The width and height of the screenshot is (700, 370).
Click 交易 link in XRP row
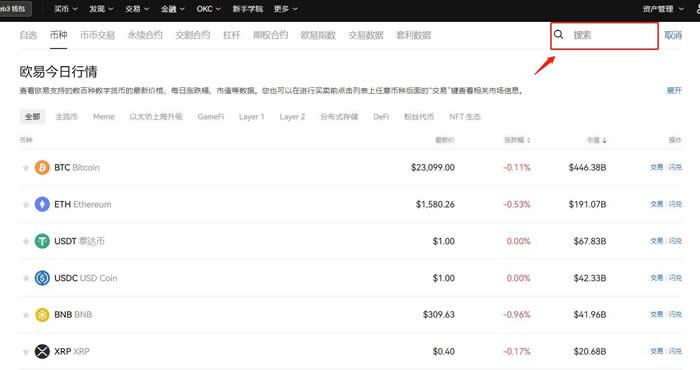click(656, 351)
